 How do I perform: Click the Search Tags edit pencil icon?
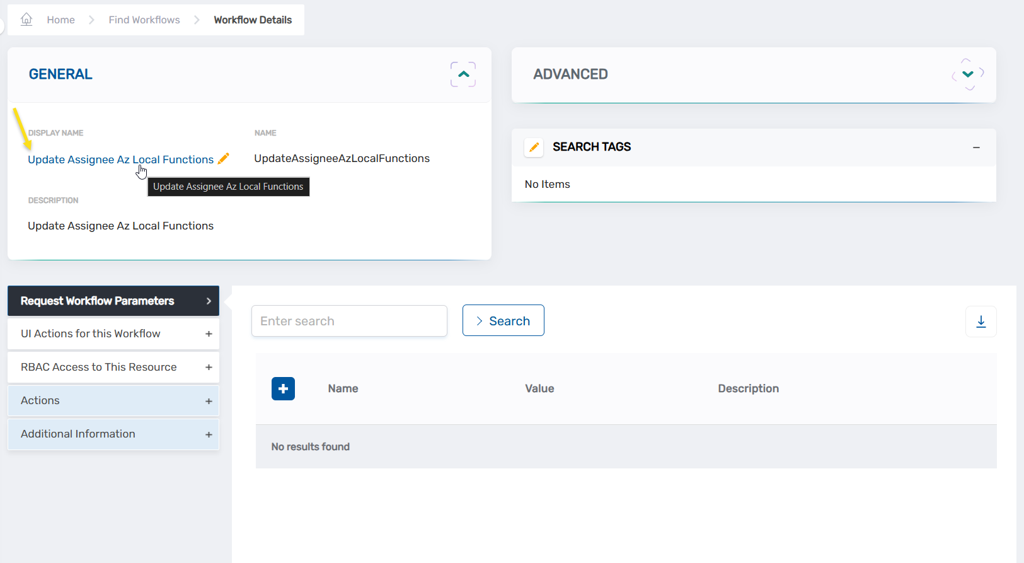(x=534, y=147)
